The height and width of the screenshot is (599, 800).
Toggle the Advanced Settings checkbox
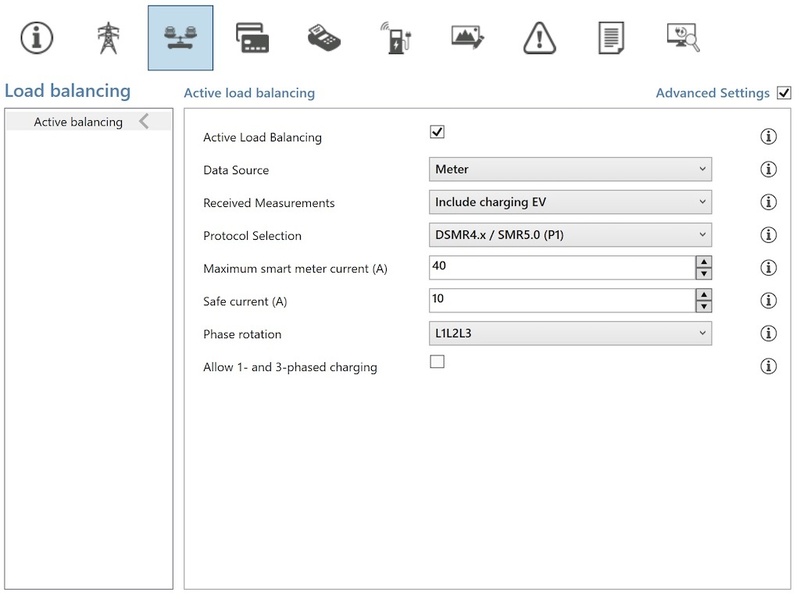point(783,93)
